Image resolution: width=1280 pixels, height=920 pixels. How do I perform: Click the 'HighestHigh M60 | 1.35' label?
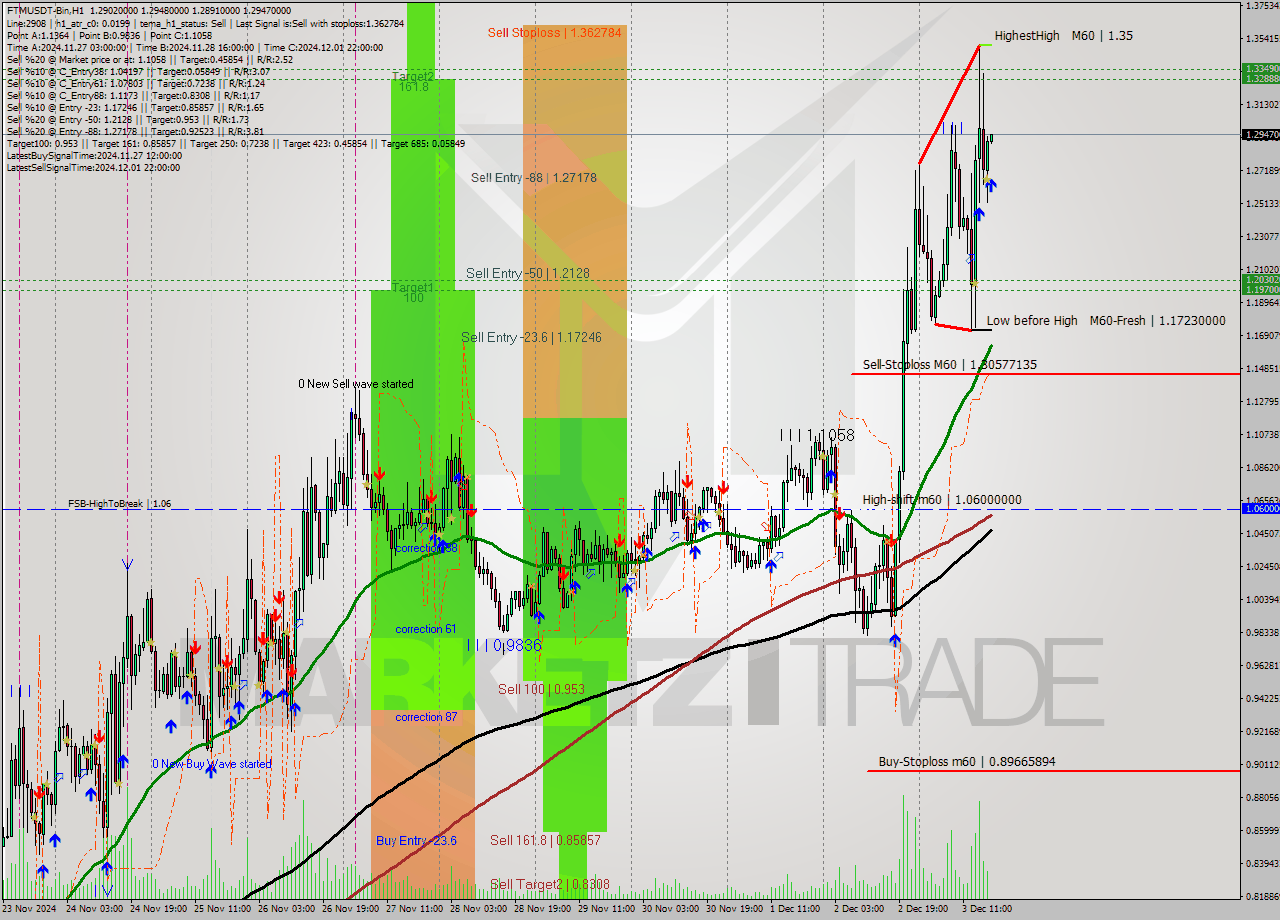(1064, 36)
